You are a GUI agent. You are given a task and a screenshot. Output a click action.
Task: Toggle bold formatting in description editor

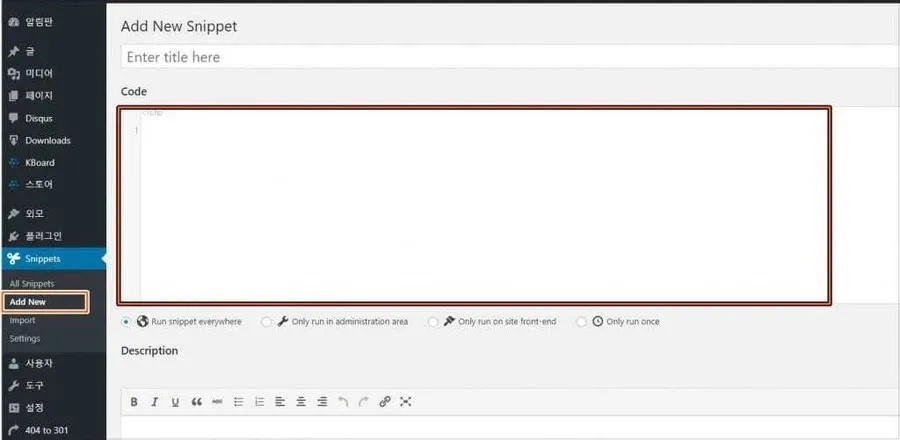point(134,402)
